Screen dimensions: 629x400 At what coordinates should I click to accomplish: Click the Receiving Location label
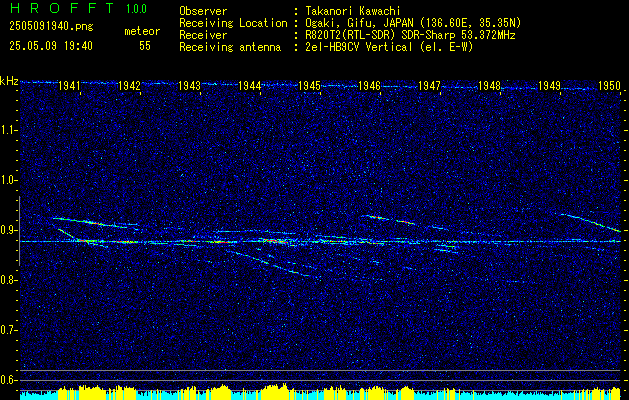pyautogui.click(x=233, y=23)
